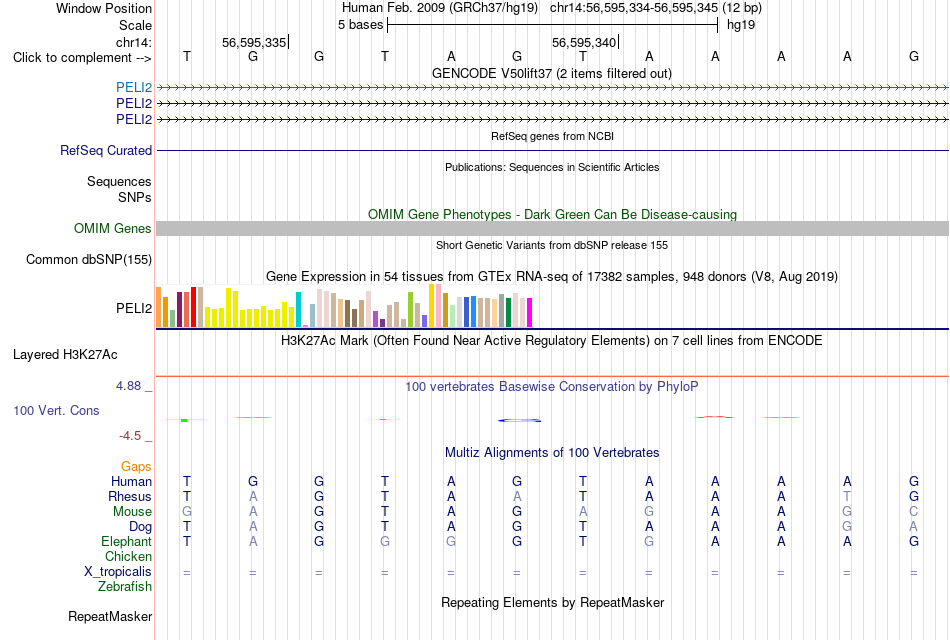Open the OMIM Gene Phenotypes track title
The width and height of the screenshot is (950, 640).
[552, 215]
